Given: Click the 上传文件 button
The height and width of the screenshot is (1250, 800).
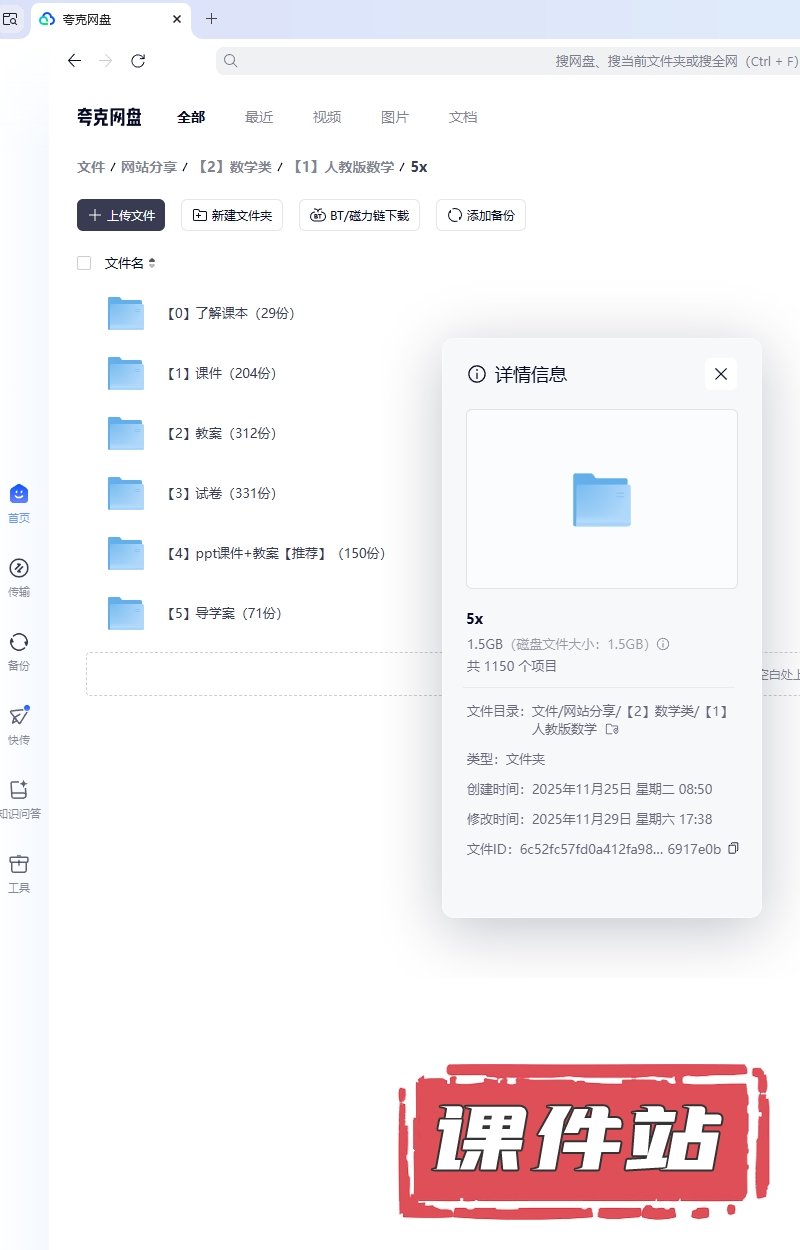Looking at the screenshot, I should [121, 215].
